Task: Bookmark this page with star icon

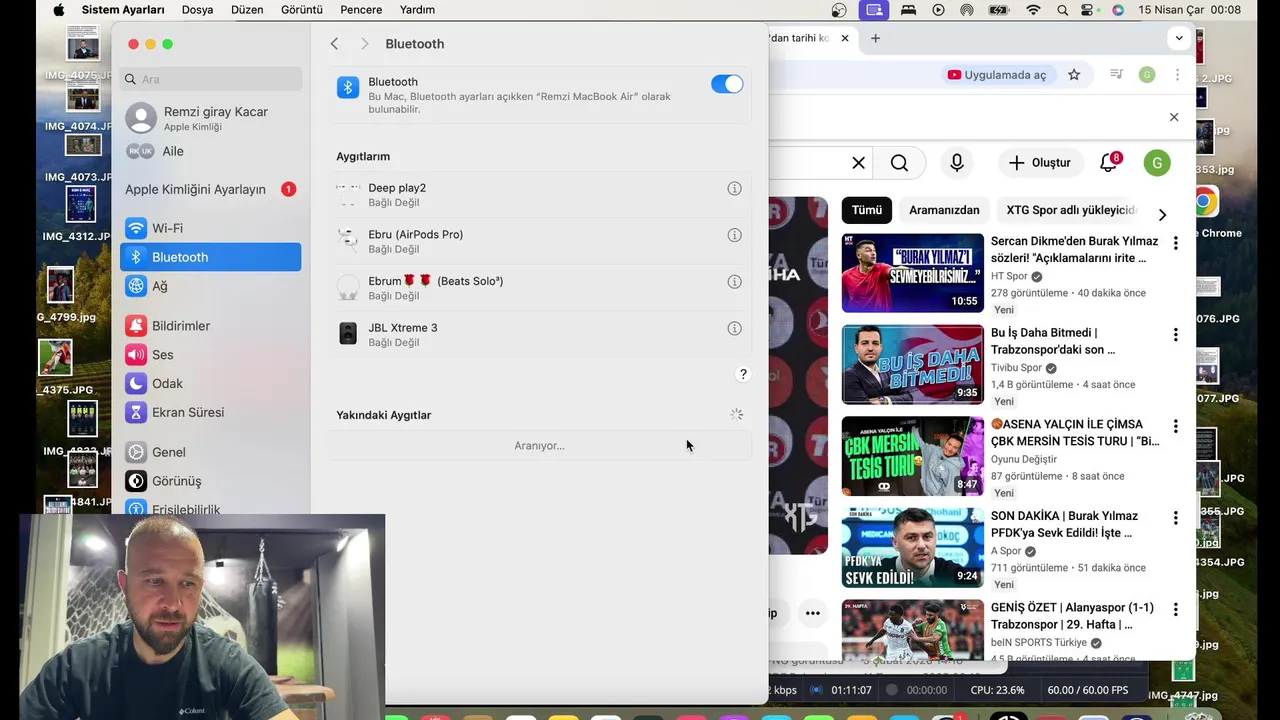Action: tap(1074, 75)
